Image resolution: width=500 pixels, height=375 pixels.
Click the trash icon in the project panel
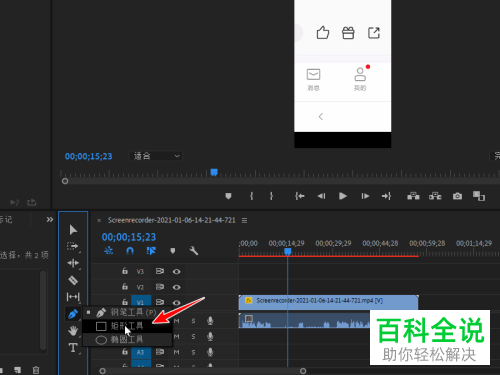click(x=36, y=370)
